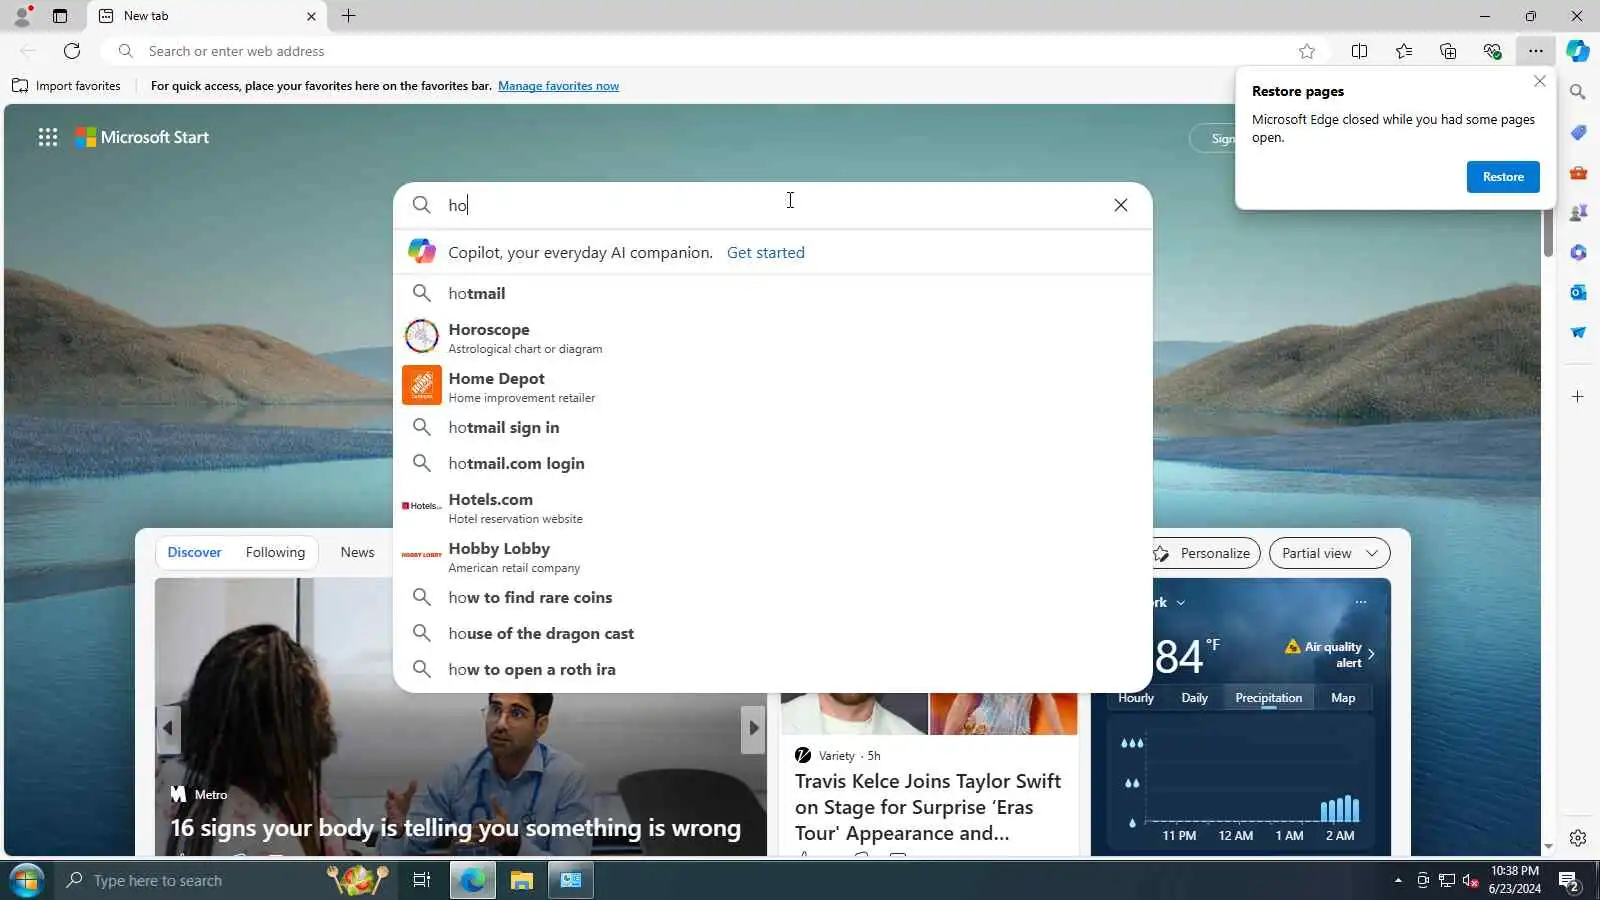Open the browser profile icon

[x=22, y=16]
